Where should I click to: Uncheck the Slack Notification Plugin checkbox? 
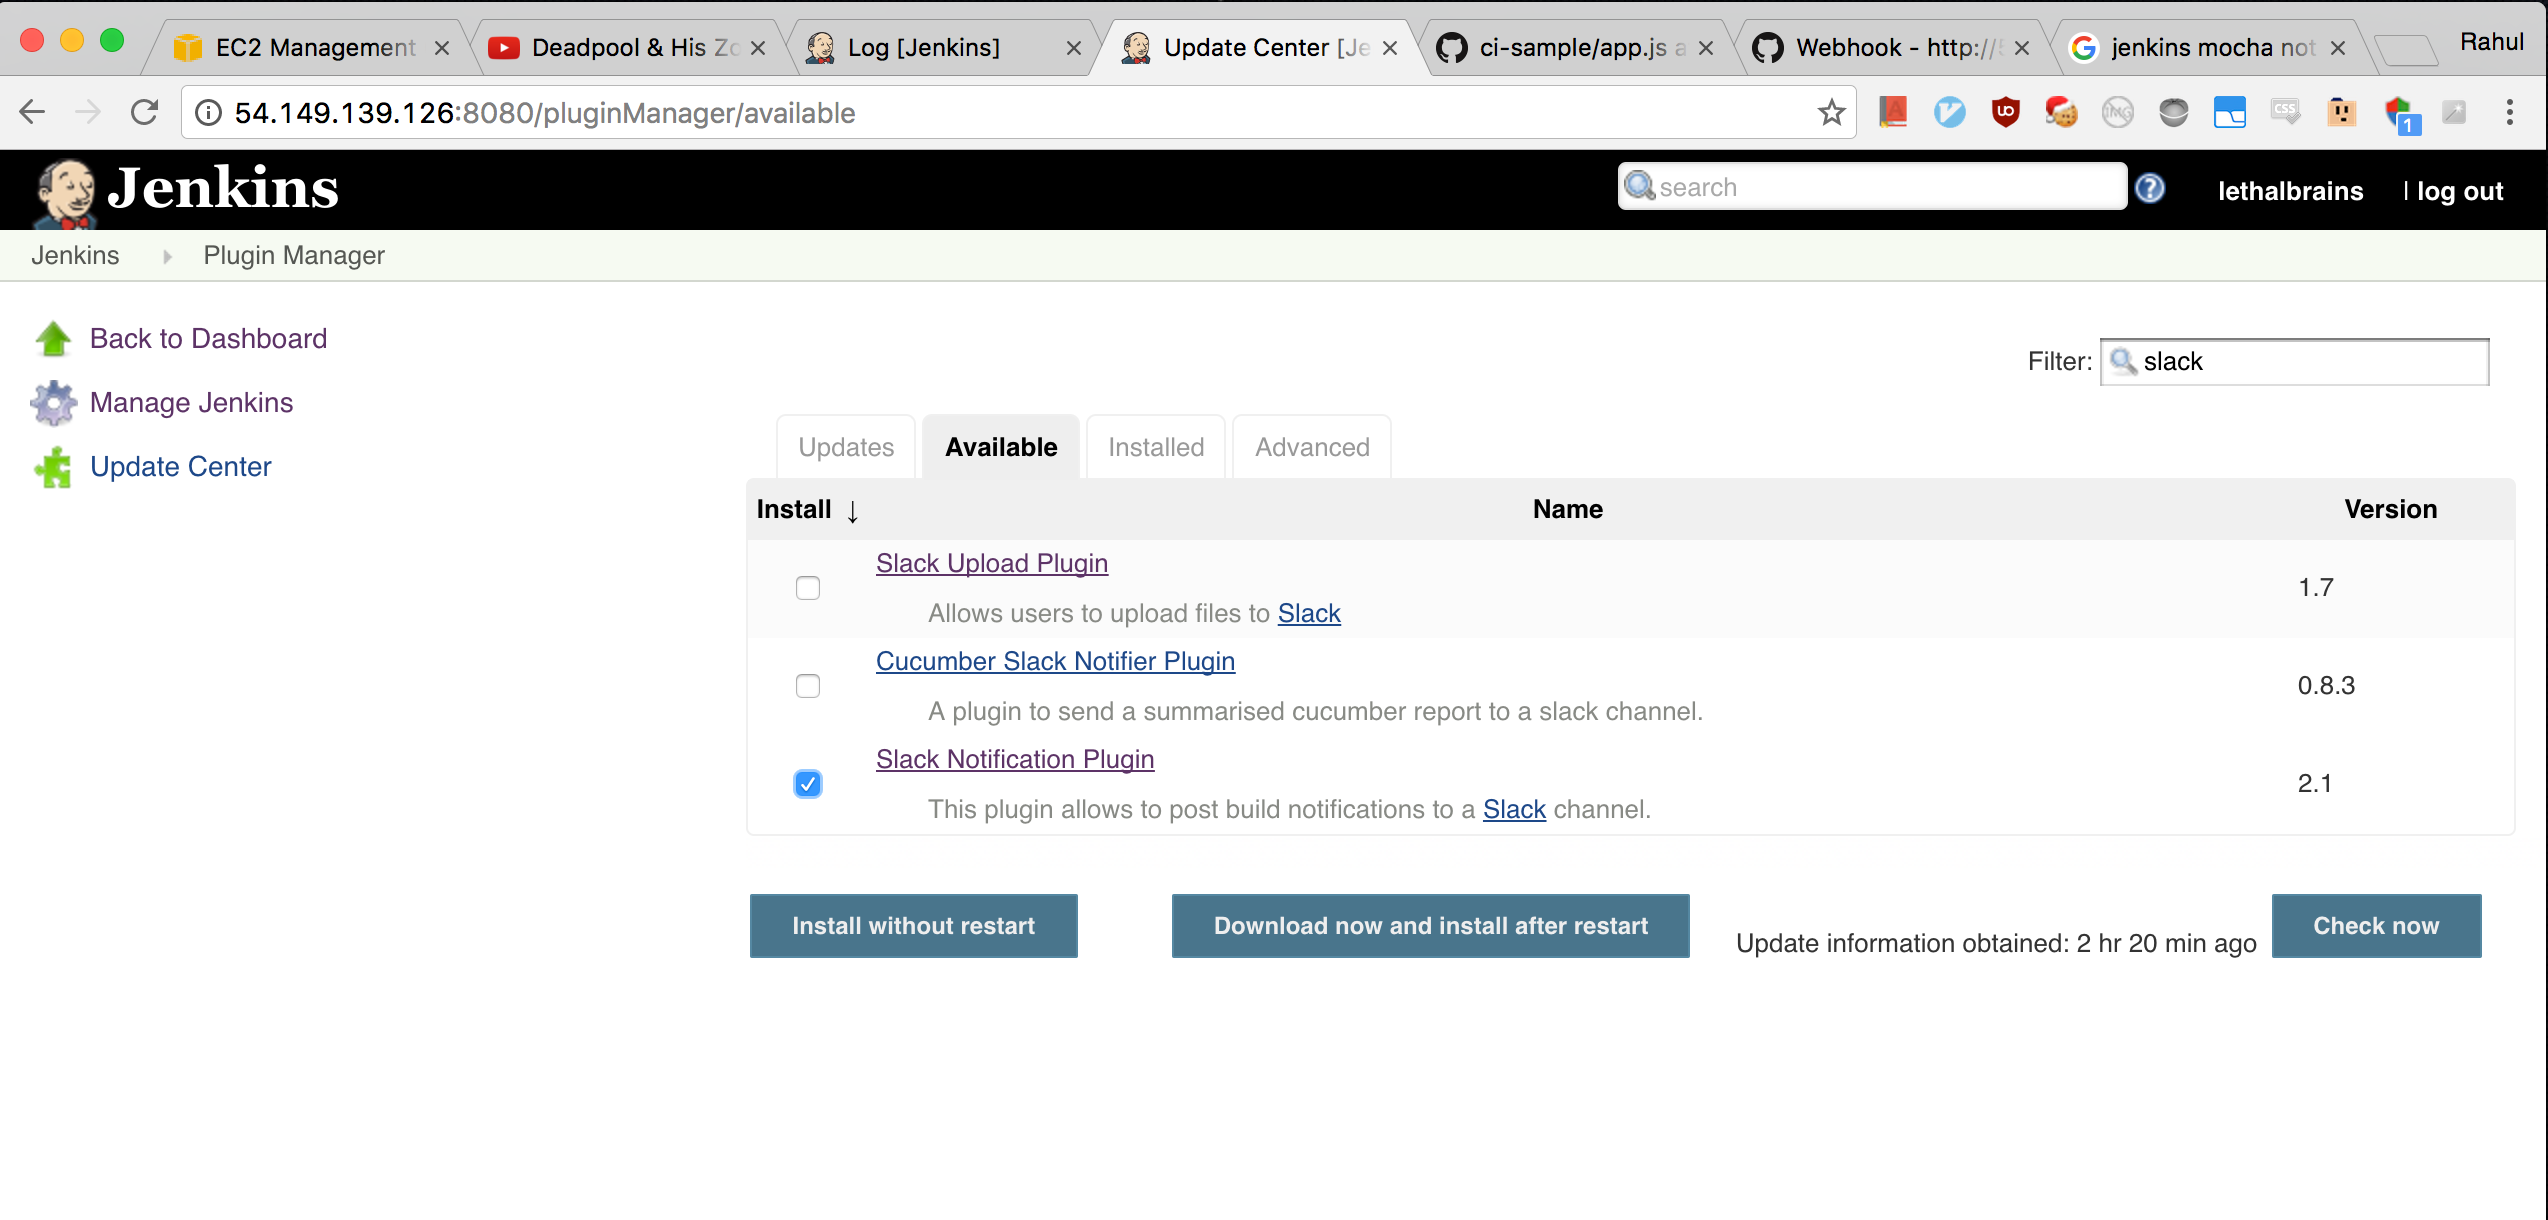pos(807,784)
